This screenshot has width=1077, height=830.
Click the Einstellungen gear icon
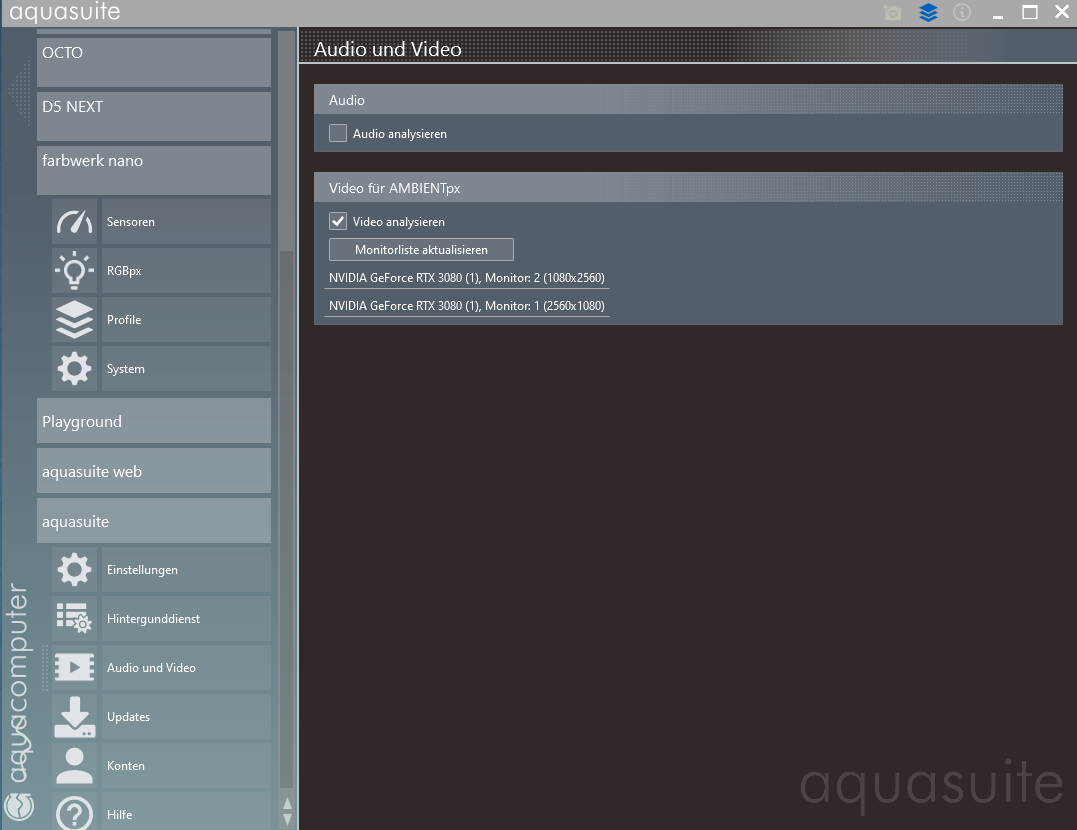click(74, 570)
